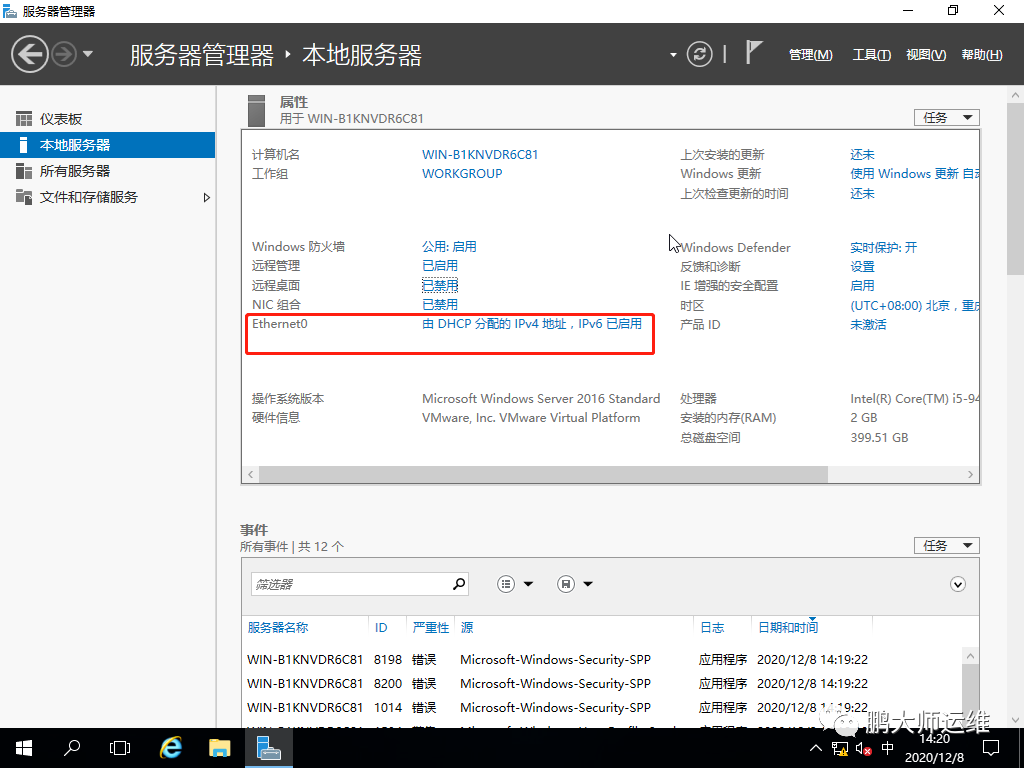Screen dimensions: 1024x768
Task: Refresh Server Manager with the refresh icon
Action: (699, 54)
